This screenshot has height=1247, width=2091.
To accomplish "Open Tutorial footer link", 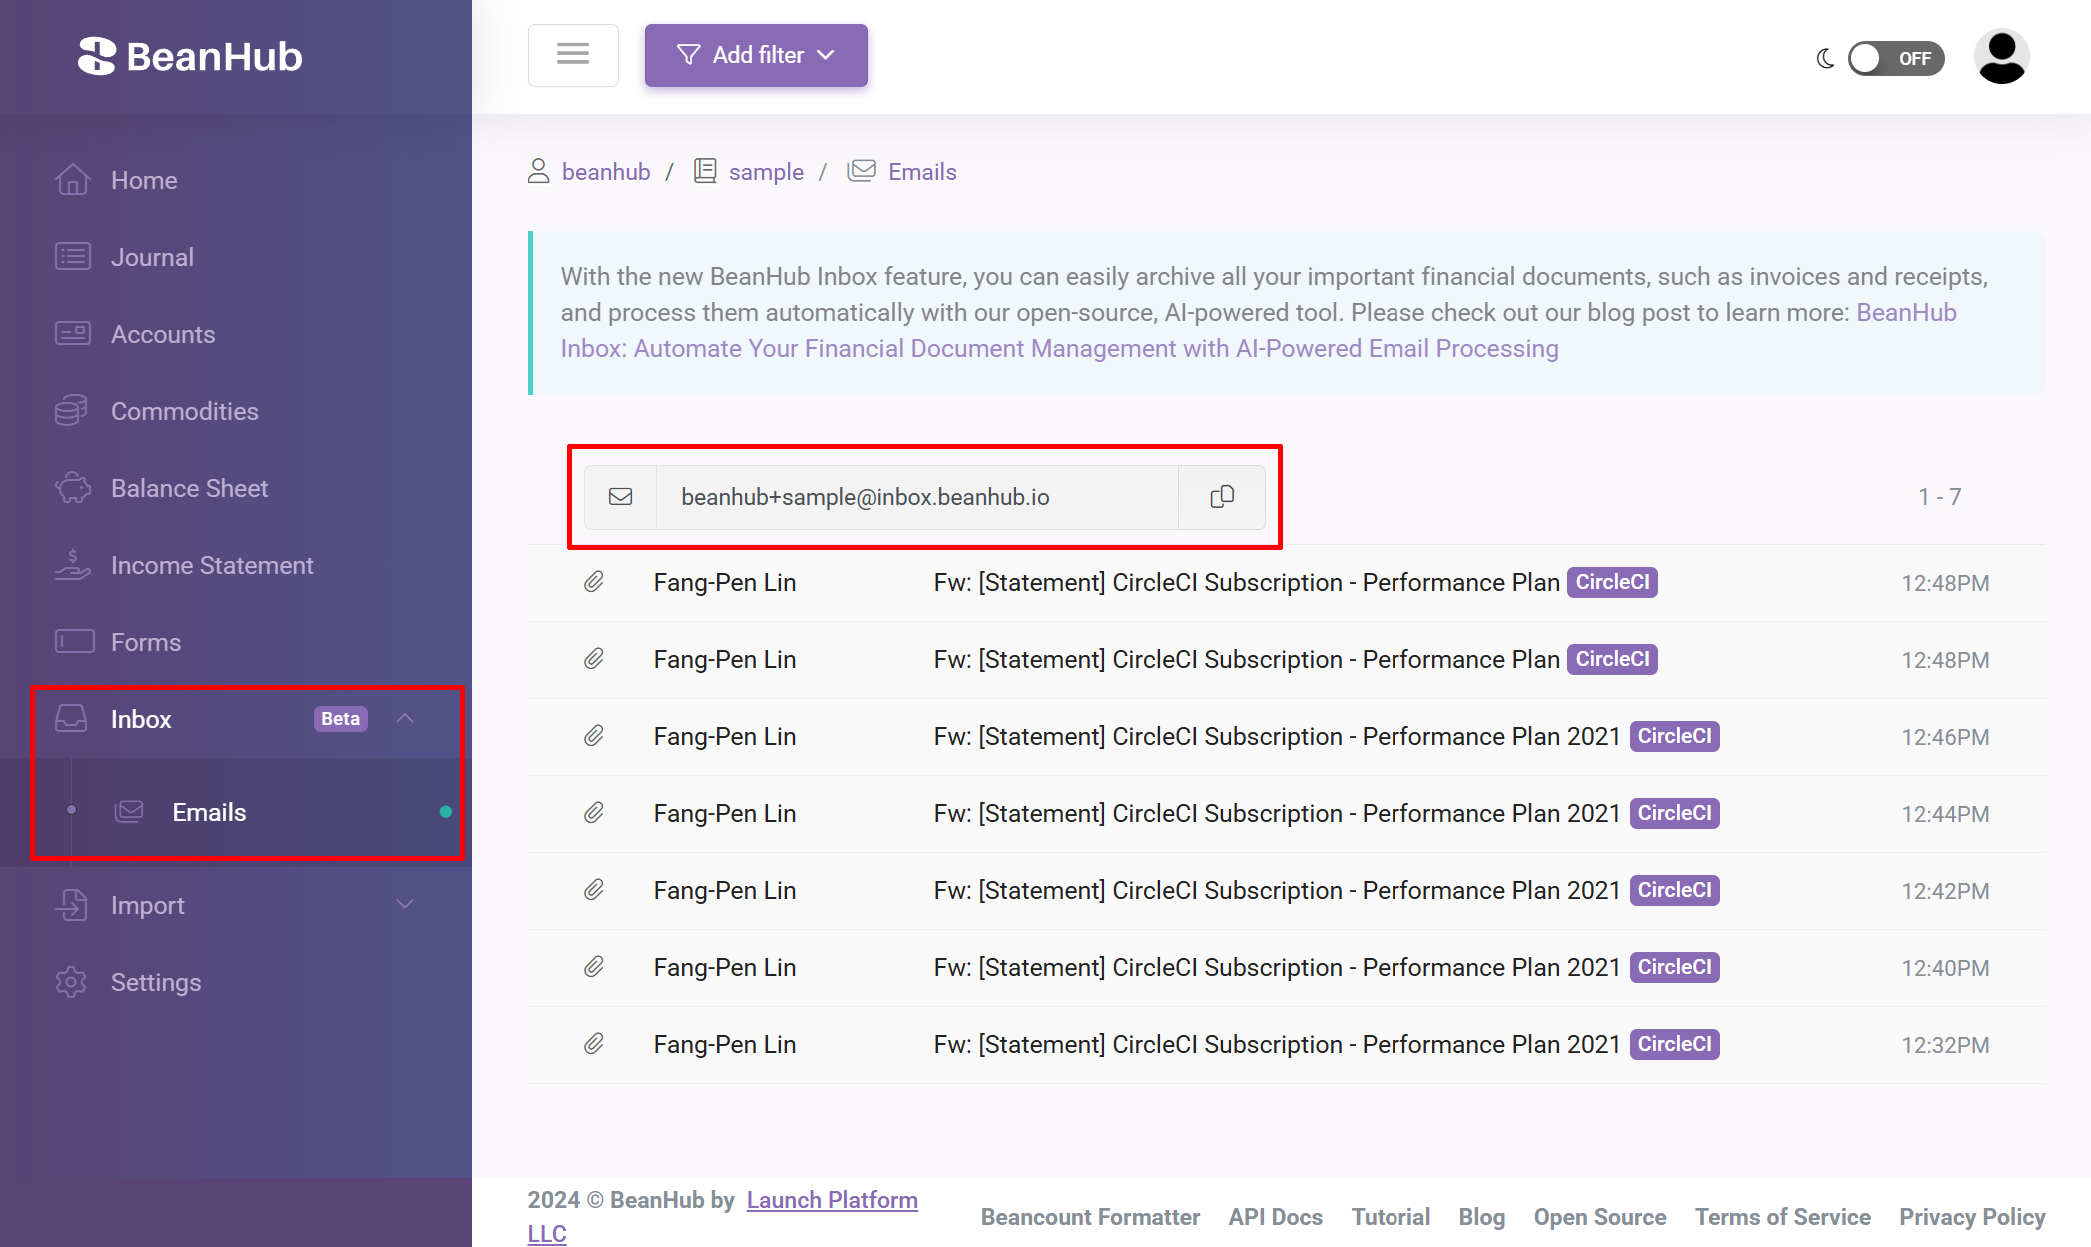I will 1391,1217.
